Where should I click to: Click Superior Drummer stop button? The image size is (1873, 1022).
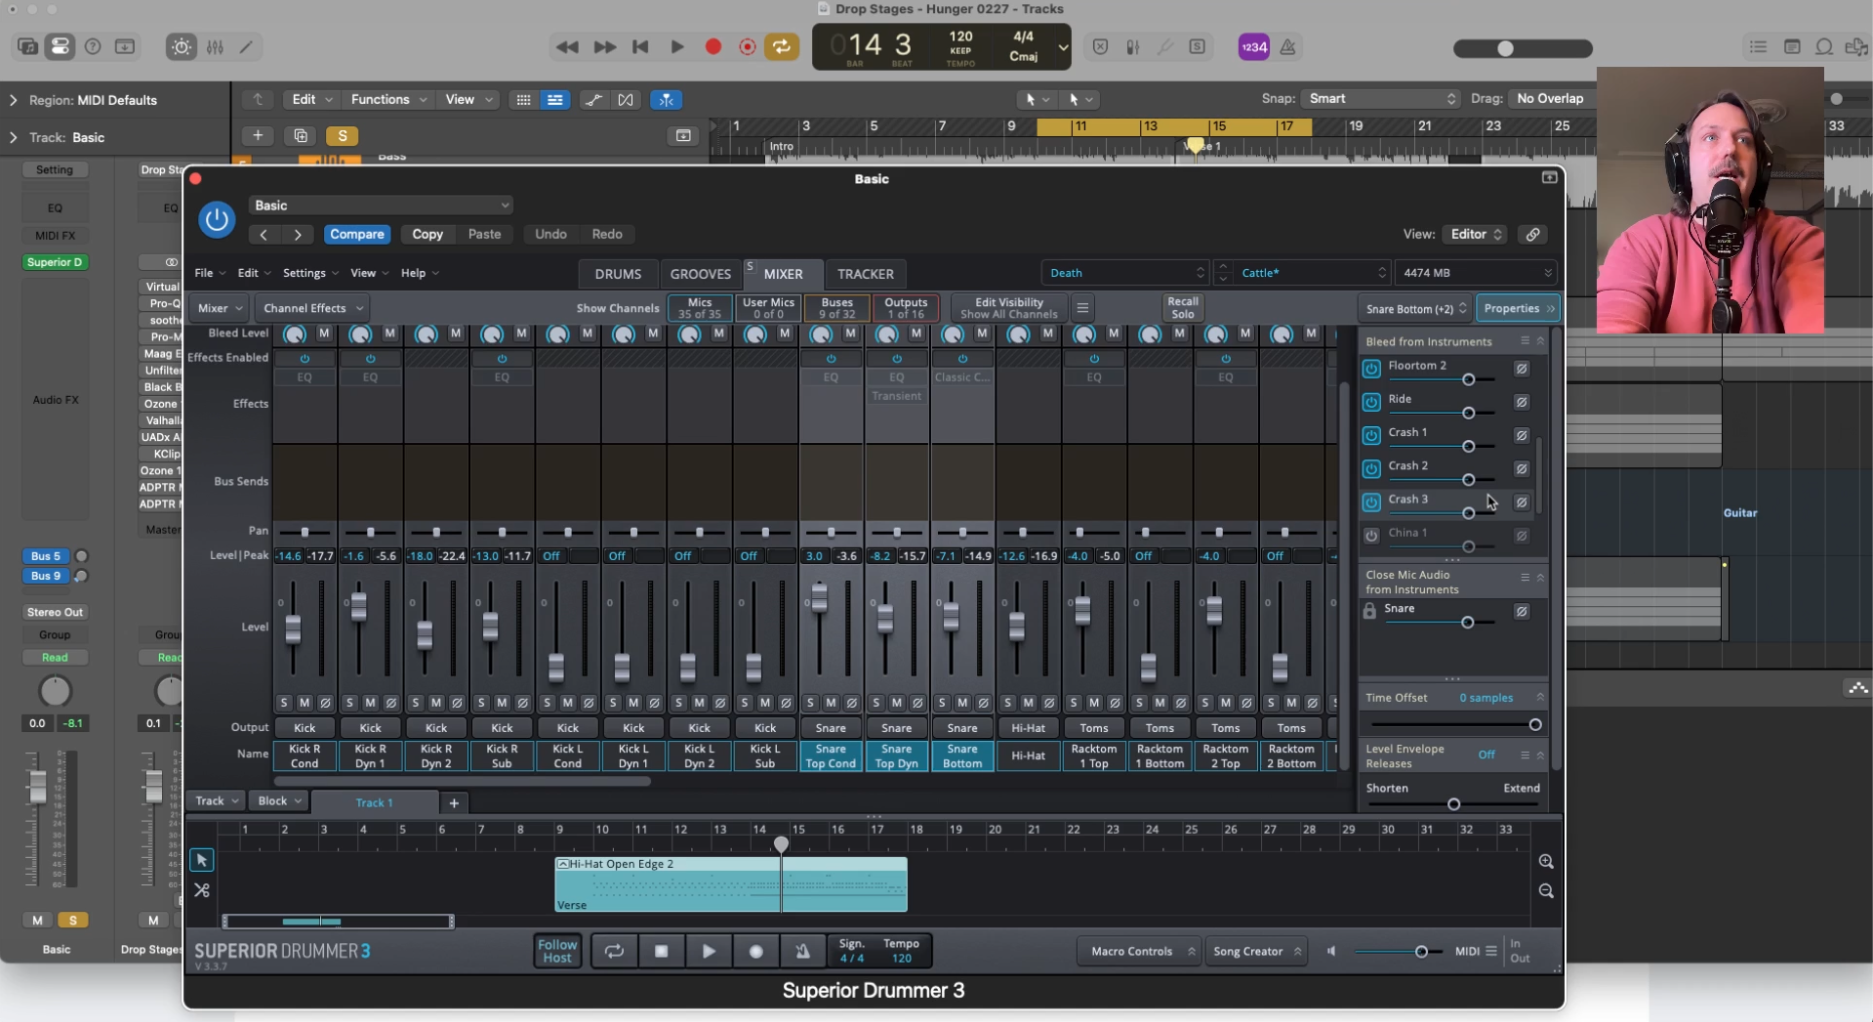click(661, 951)
